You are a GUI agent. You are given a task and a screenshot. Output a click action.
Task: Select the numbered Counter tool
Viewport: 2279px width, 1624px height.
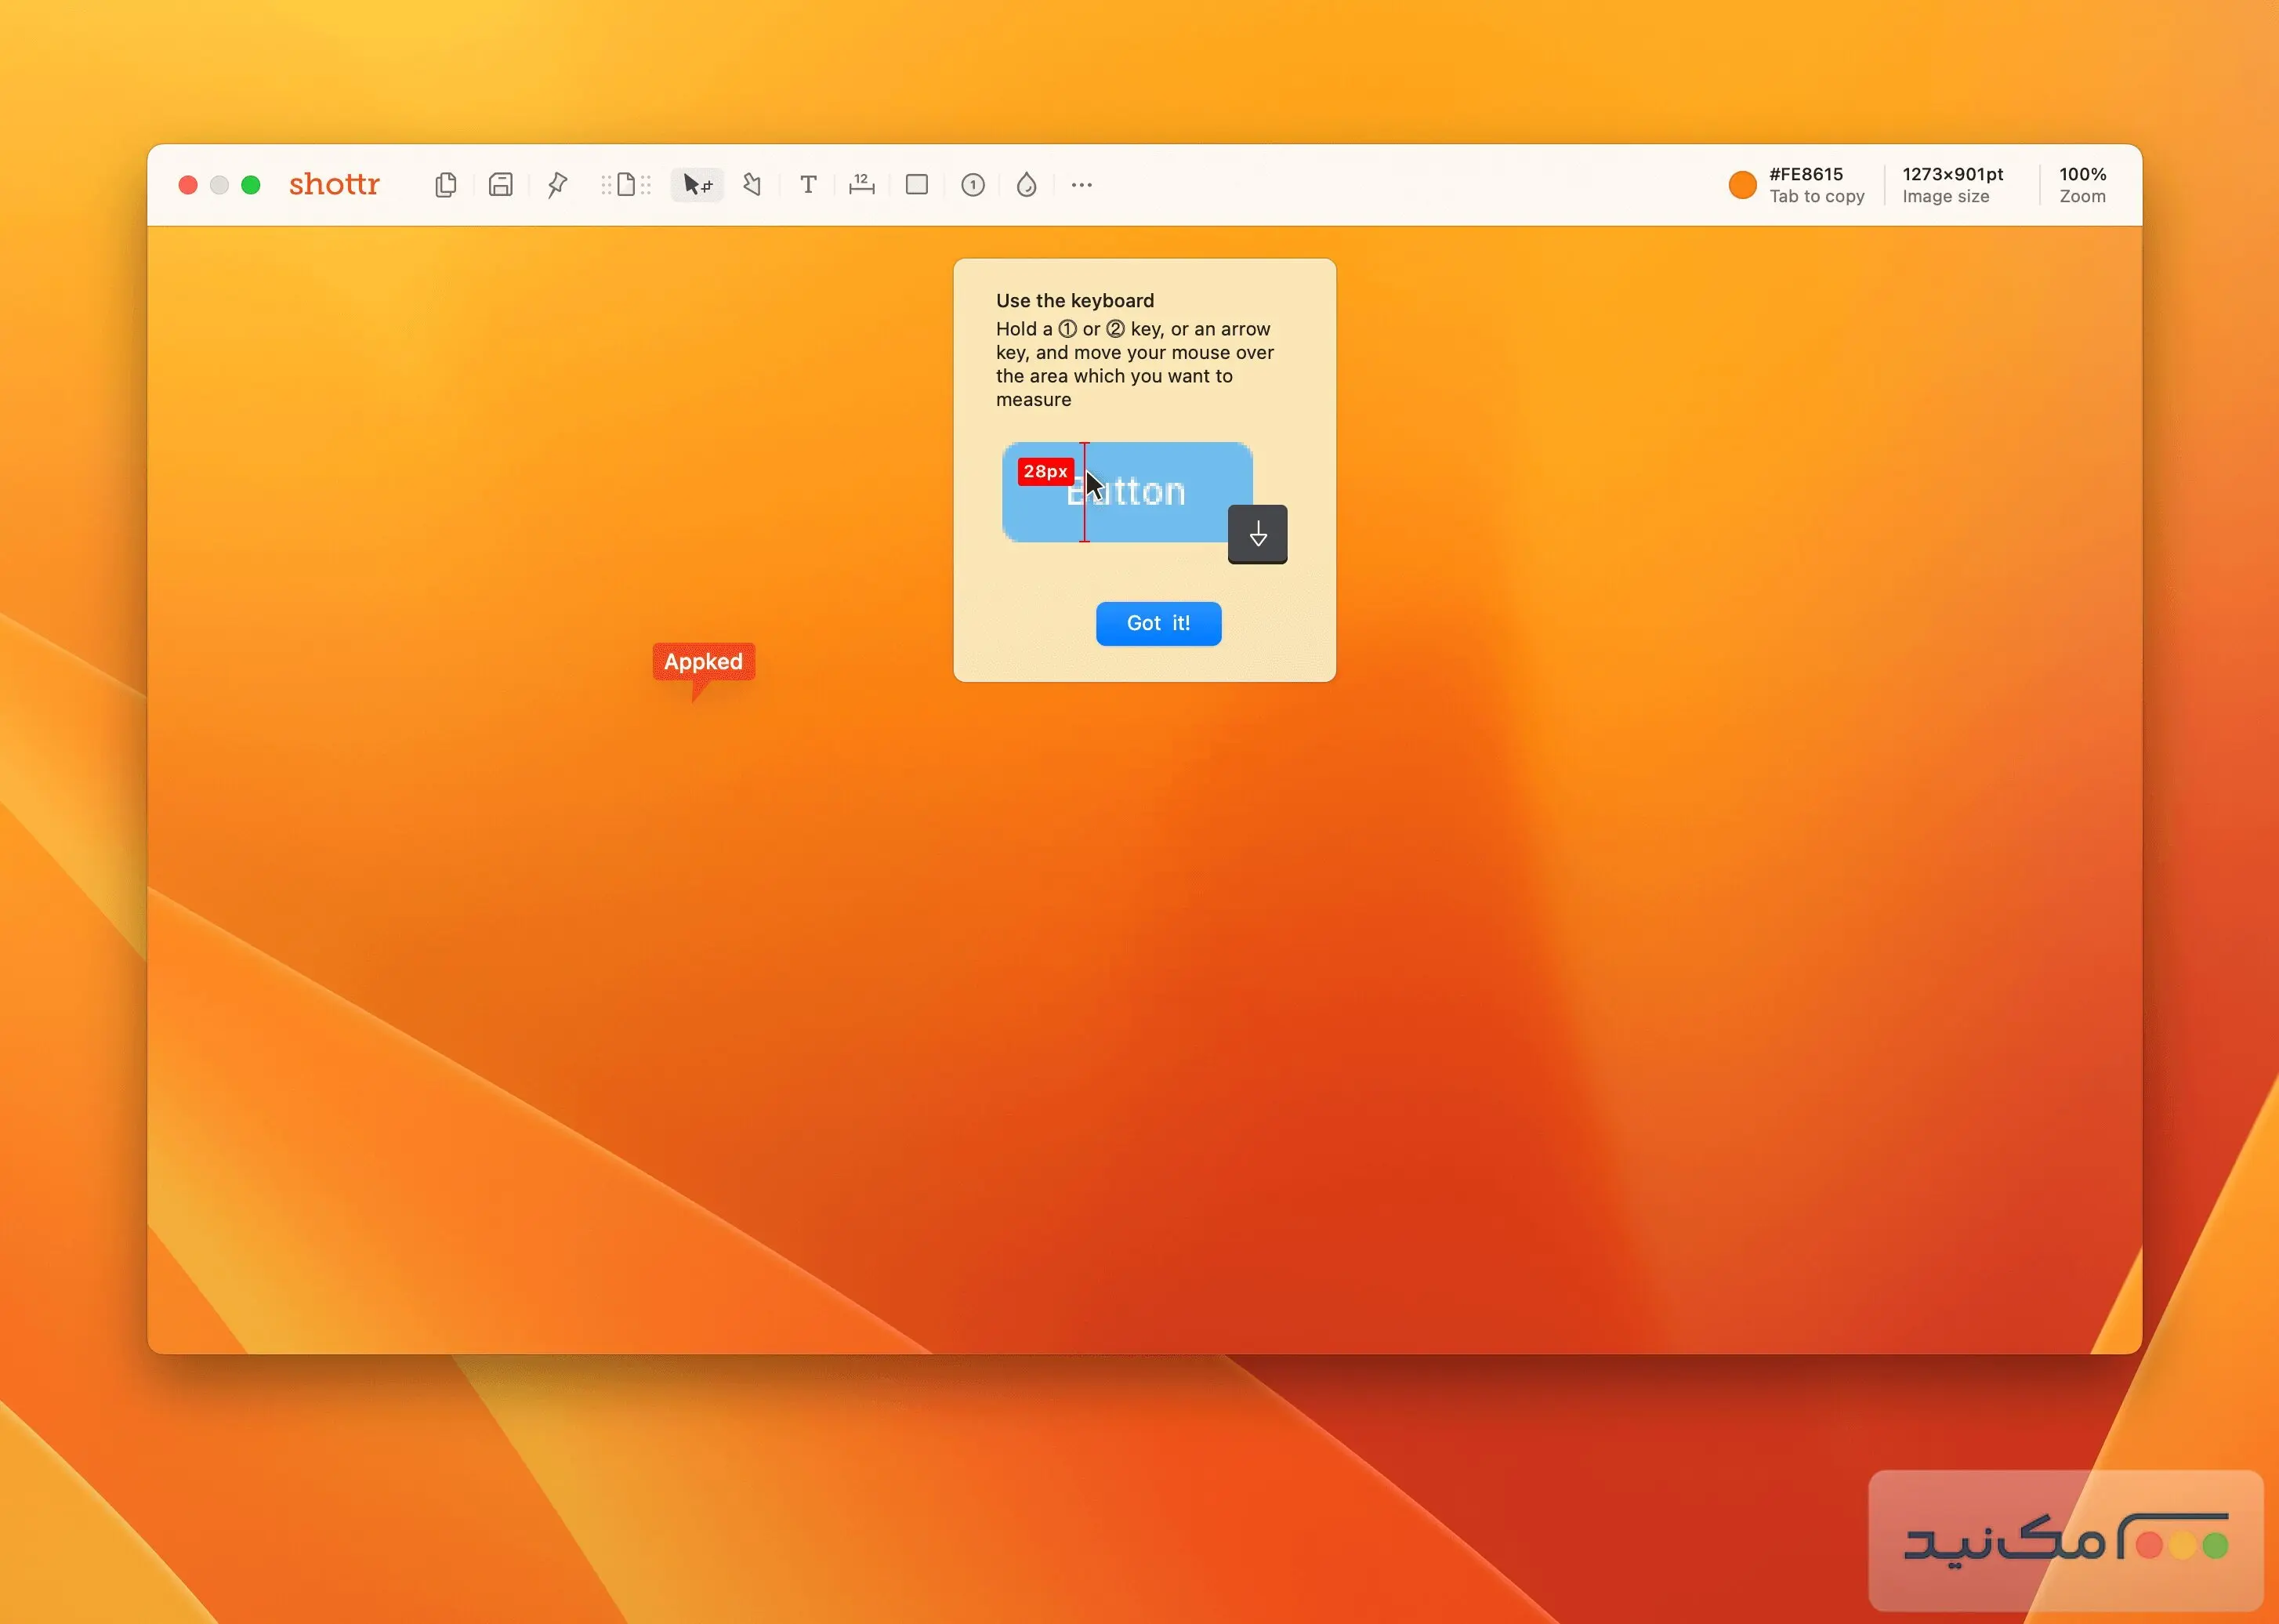click(972, 185)
